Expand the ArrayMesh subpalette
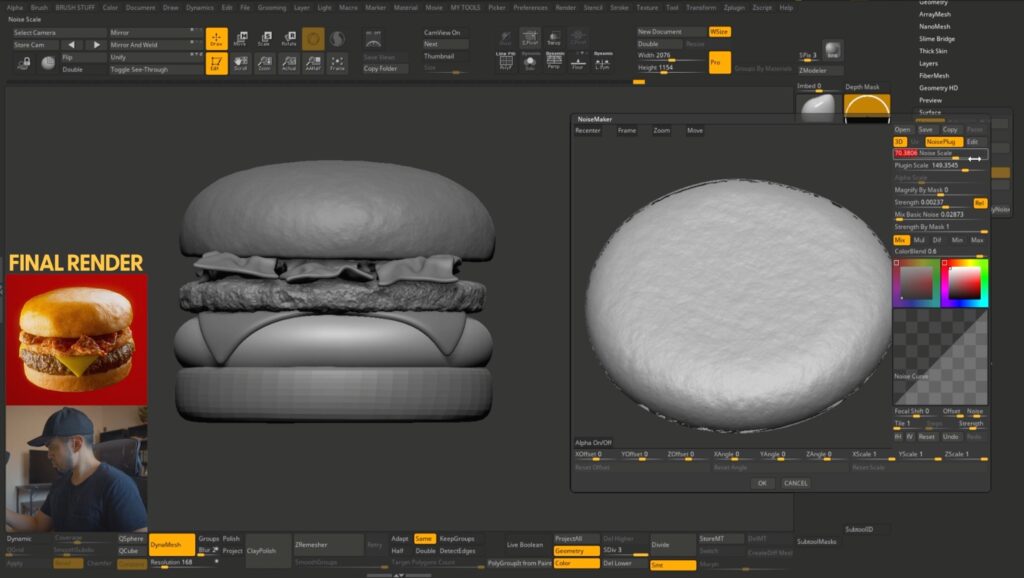1024x578 pixels. tap(935, 14)
